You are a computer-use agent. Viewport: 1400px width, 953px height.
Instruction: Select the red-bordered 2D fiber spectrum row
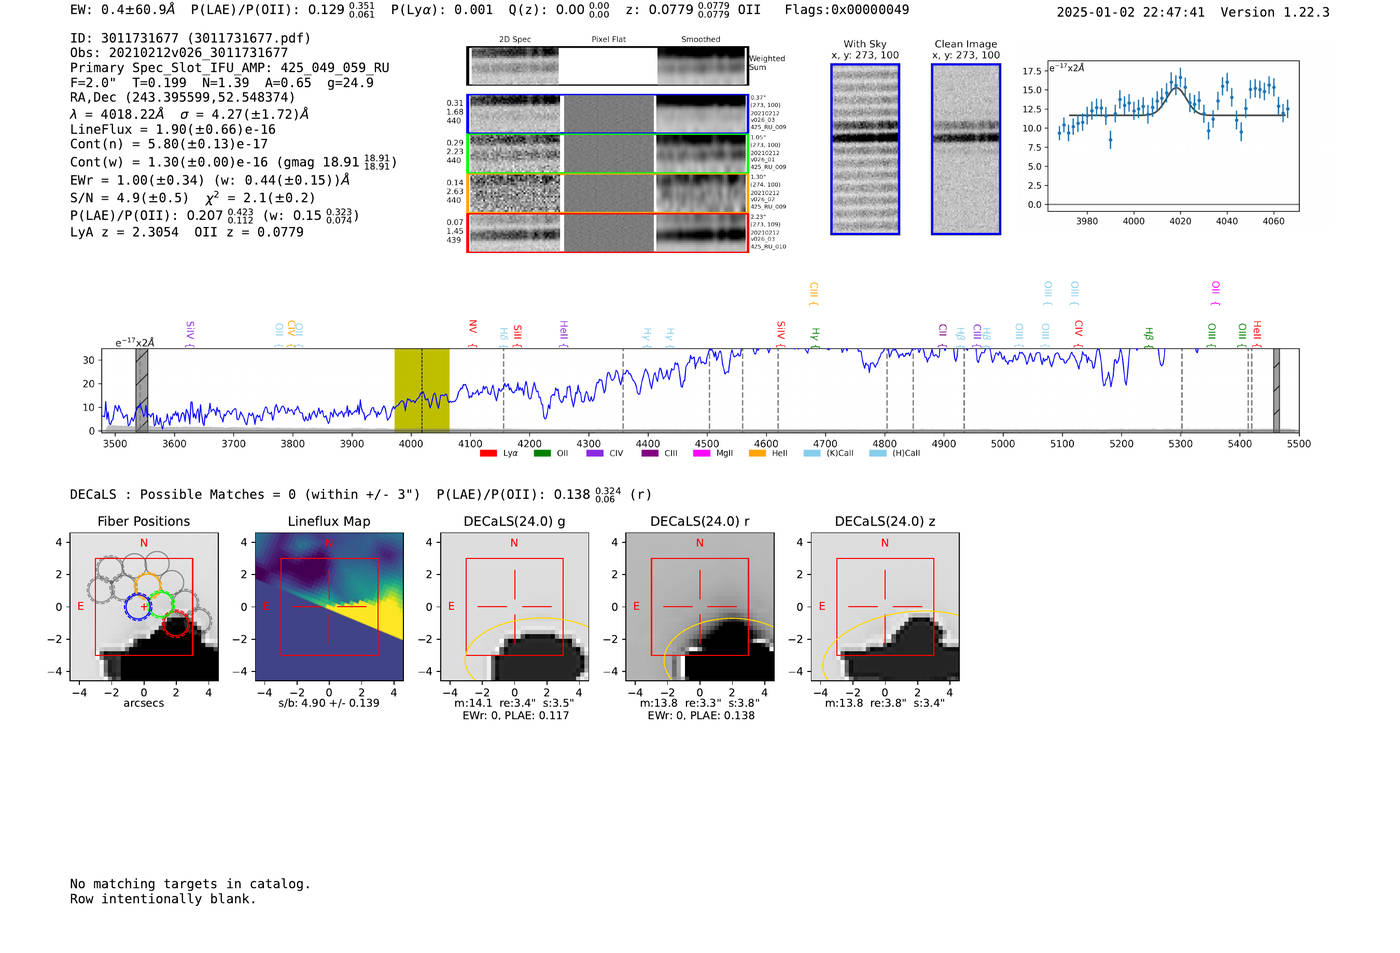click(x=608, y=232)
